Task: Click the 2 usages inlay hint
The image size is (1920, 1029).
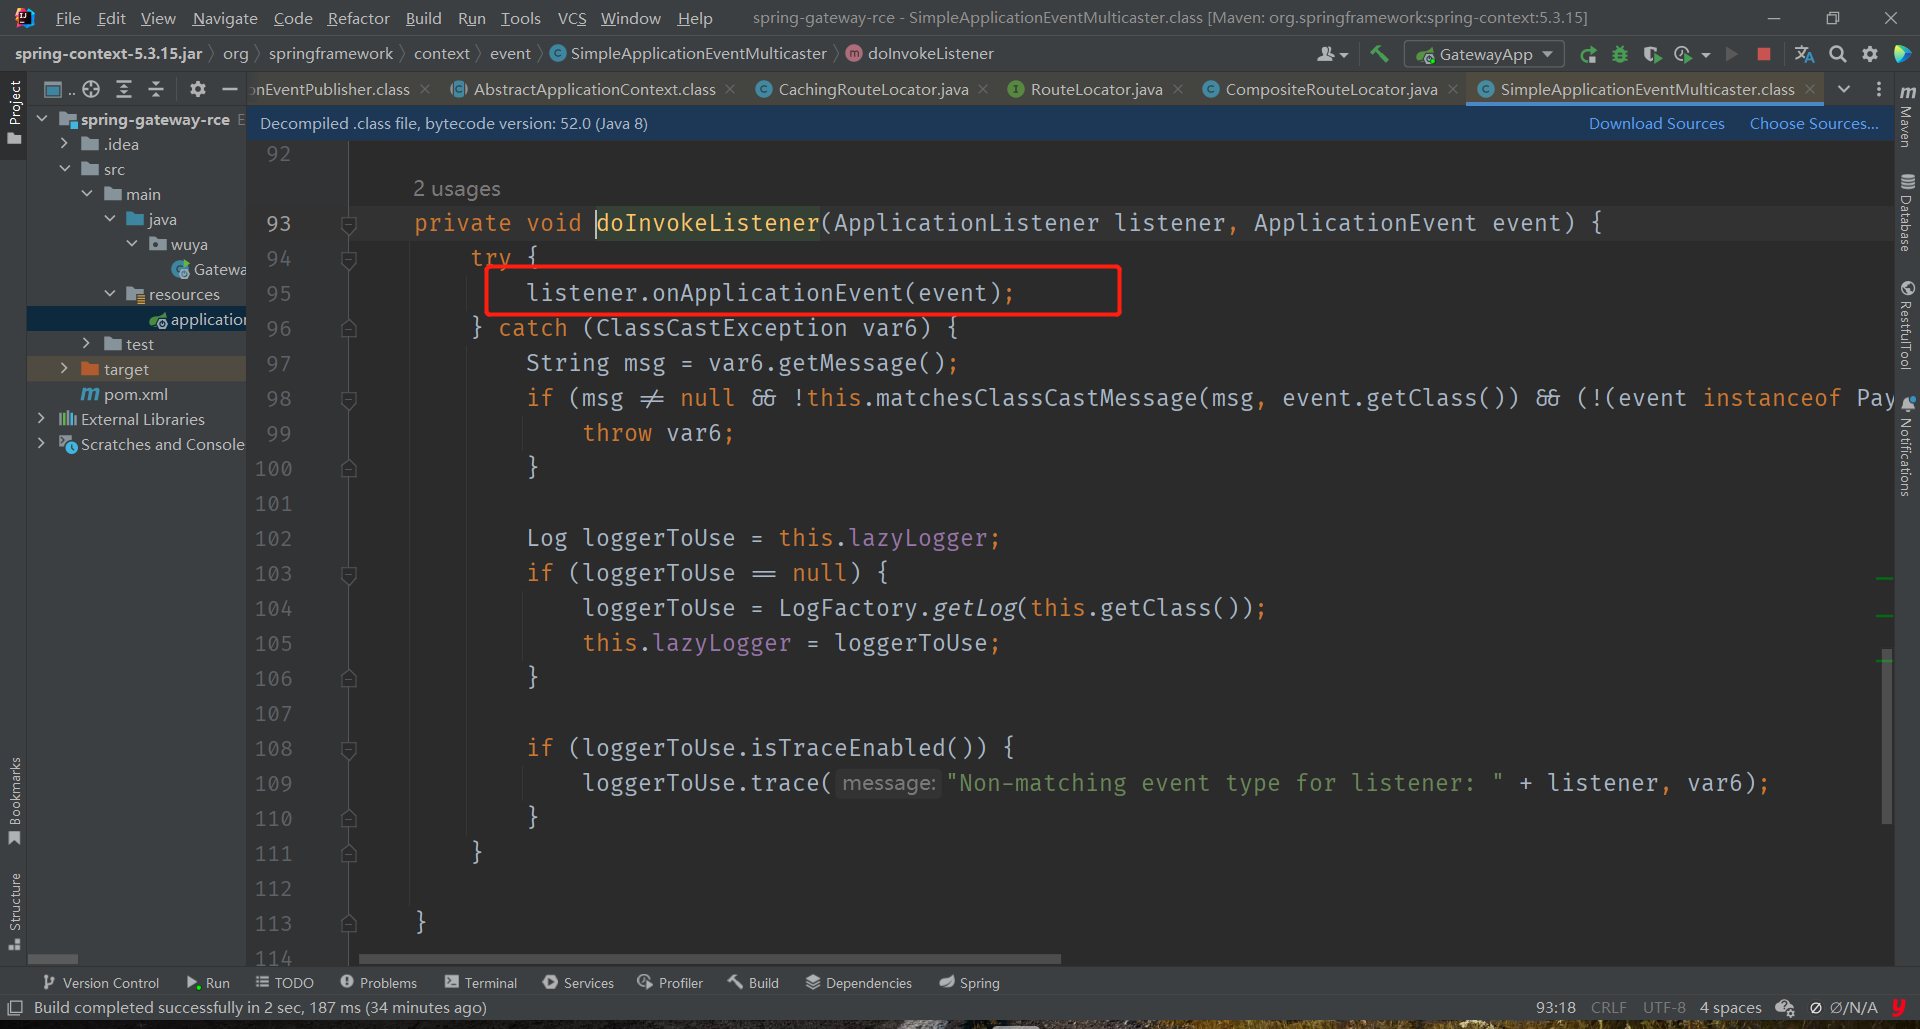Action: (x=456, y=189)
